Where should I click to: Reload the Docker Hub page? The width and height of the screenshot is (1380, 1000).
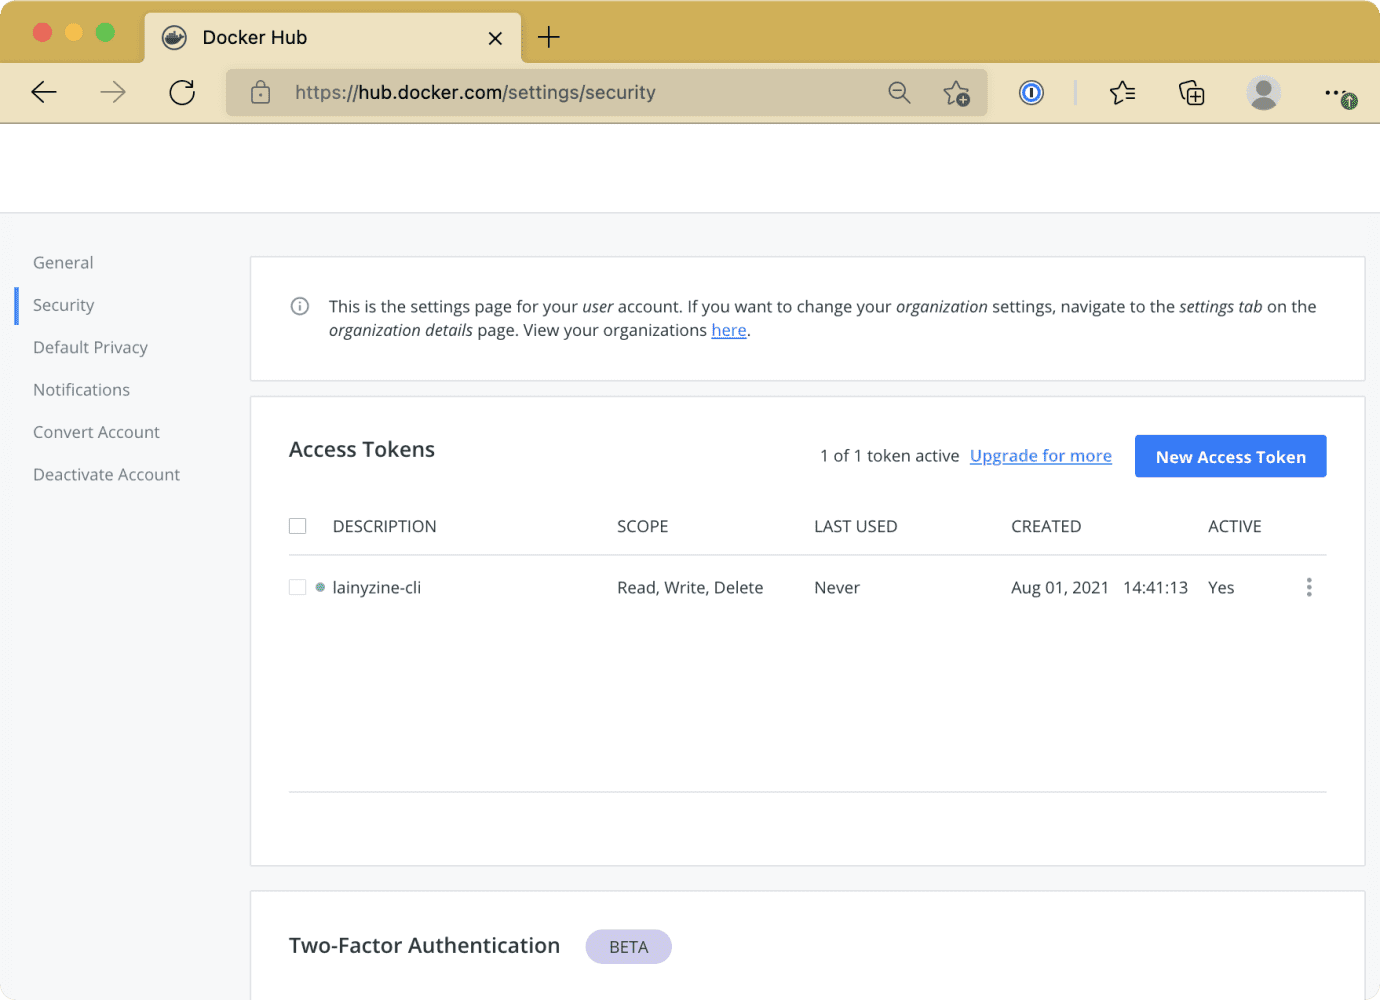[182, 93]
